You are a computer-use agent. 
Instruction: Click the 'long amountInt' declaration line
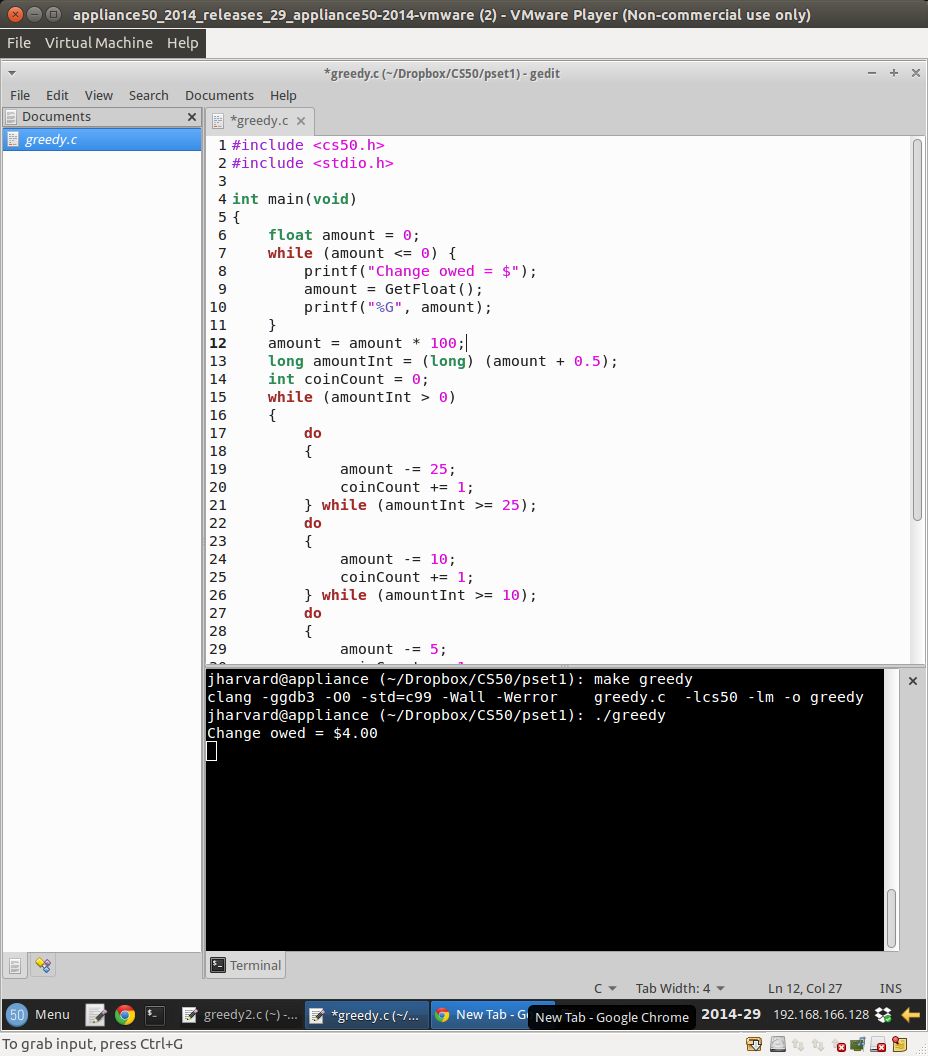coord(442,361)
